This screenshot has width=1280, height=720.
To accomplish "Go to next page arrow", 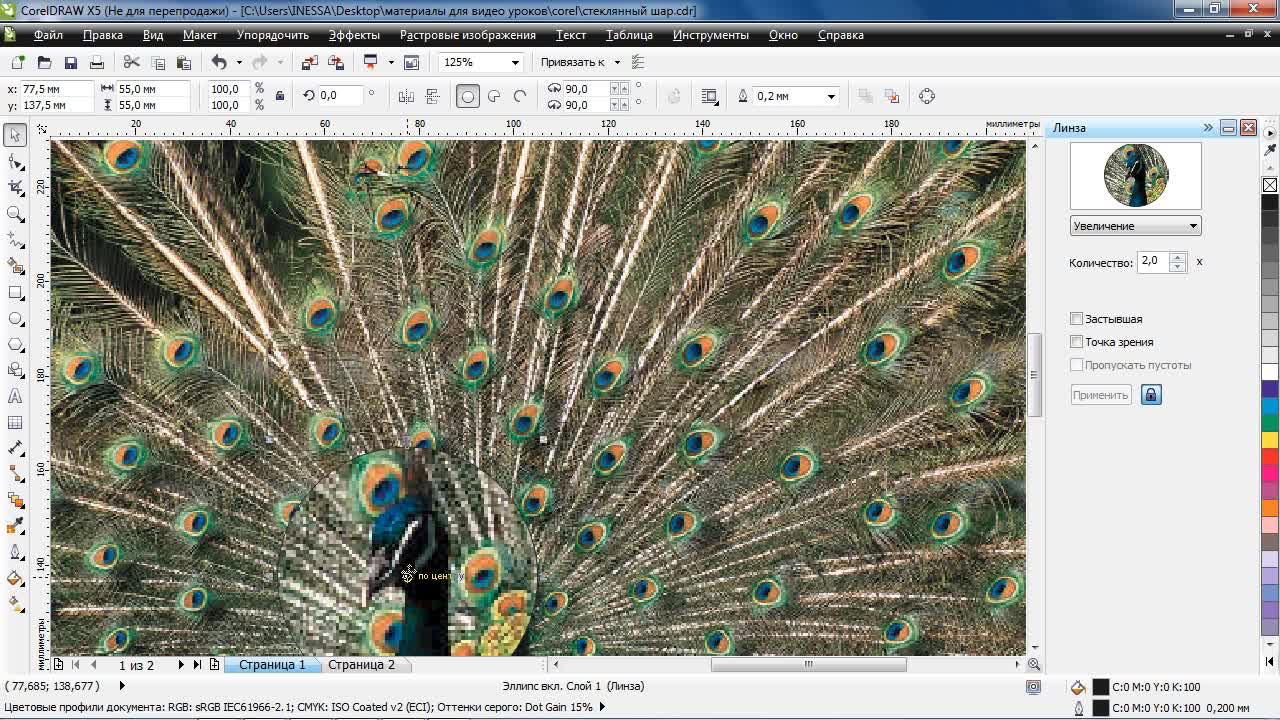I will pos(181,664).
